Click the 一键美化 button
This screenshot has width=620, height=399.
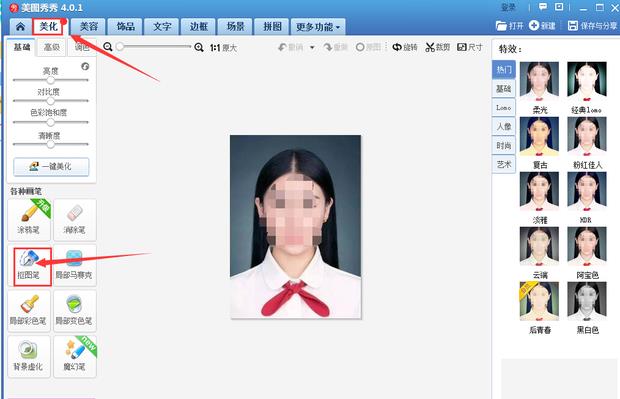[51, 166]
